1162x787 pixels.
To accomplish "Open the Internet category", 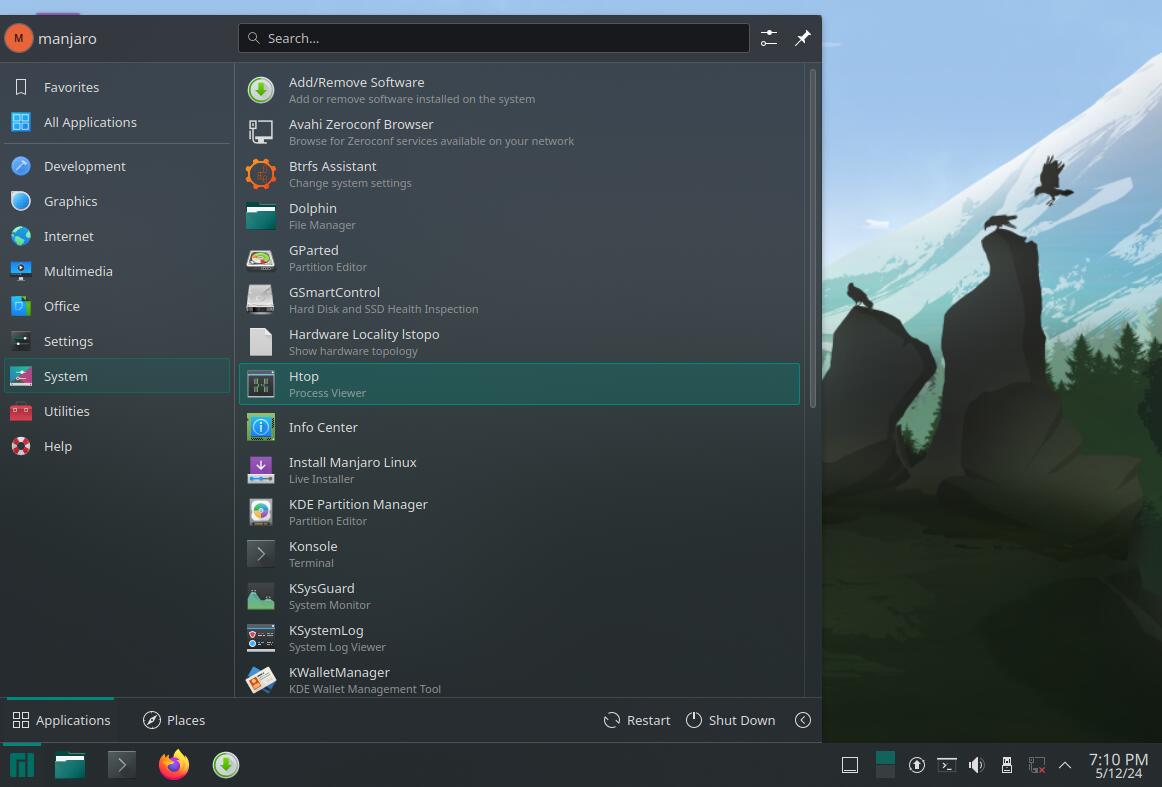I will point(117,236).
